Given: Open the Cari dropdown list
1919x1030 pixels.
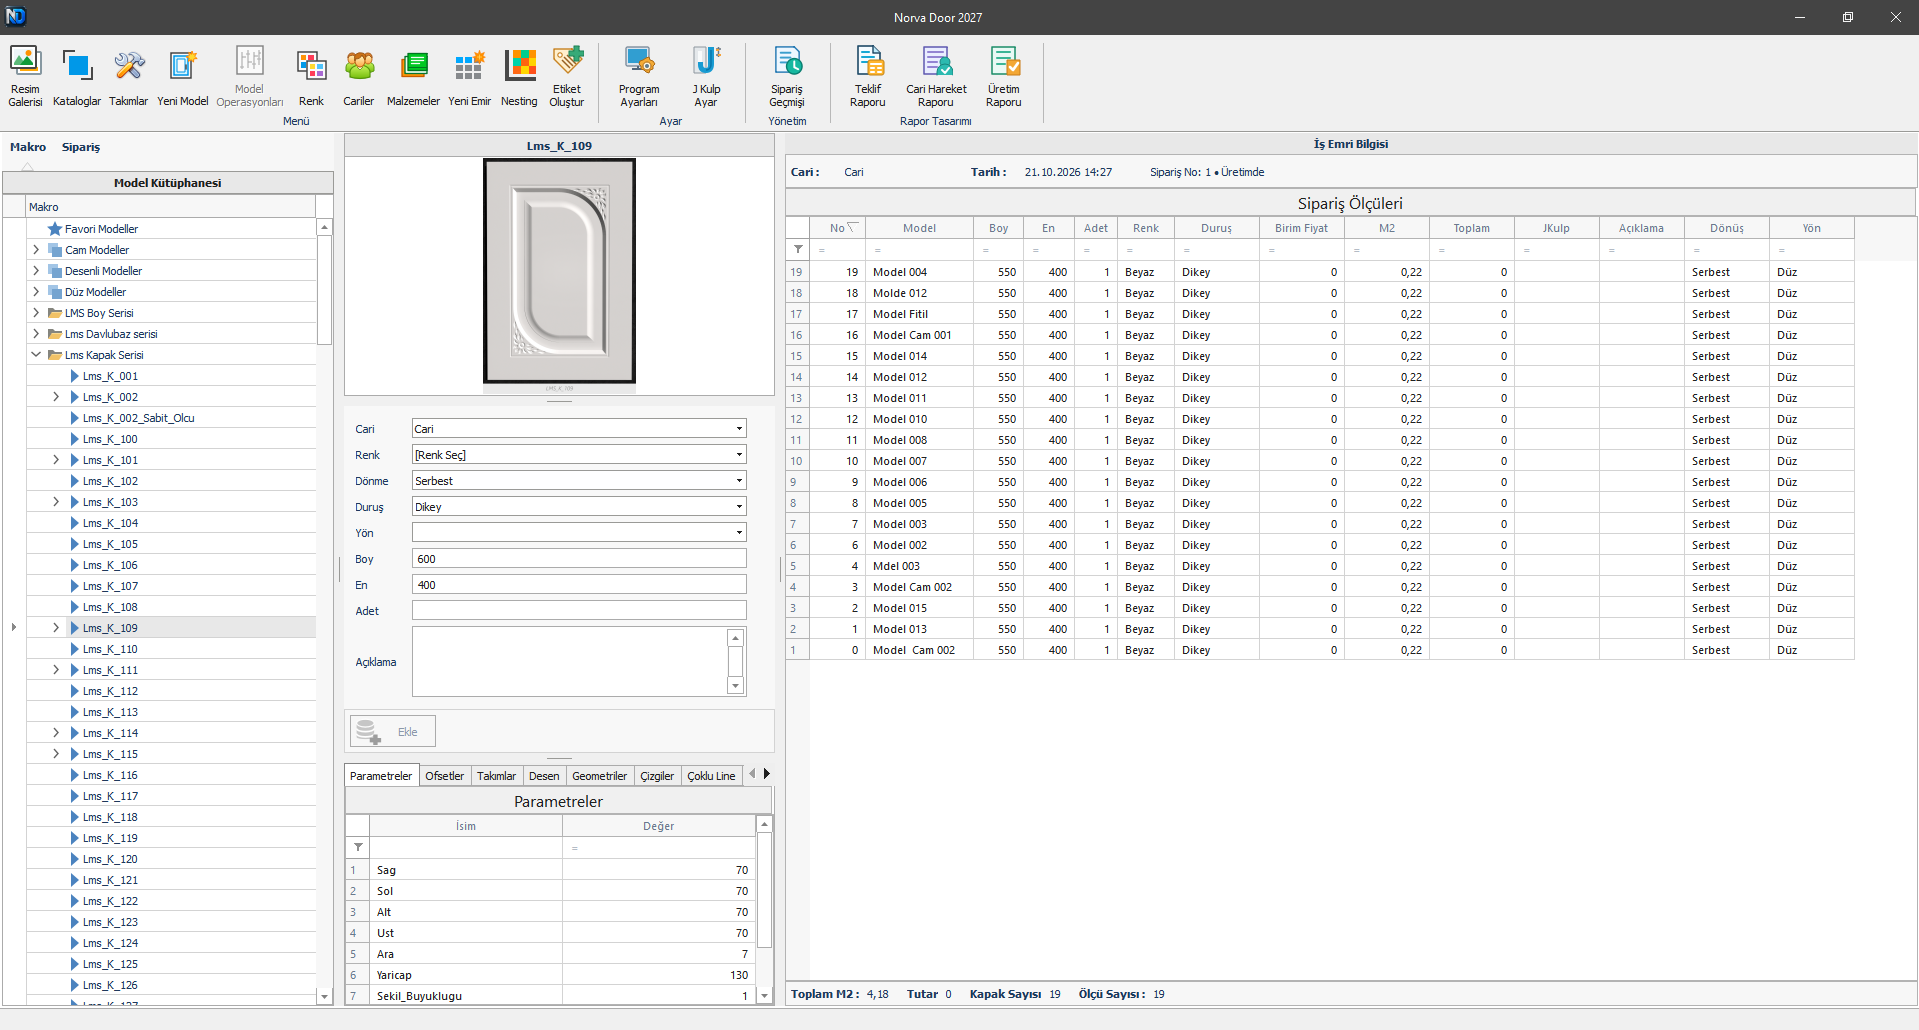Looking at the screenshot, I should click(739, 429).
